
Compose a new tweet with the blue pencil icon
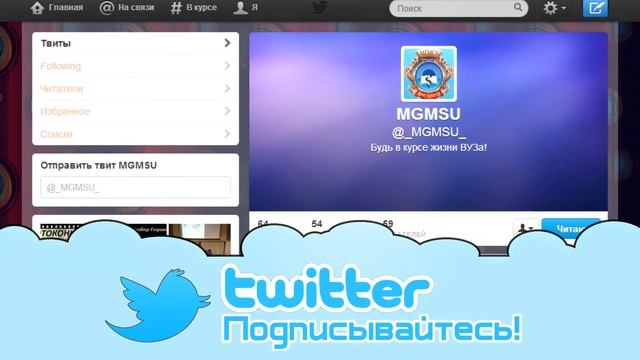595,8
